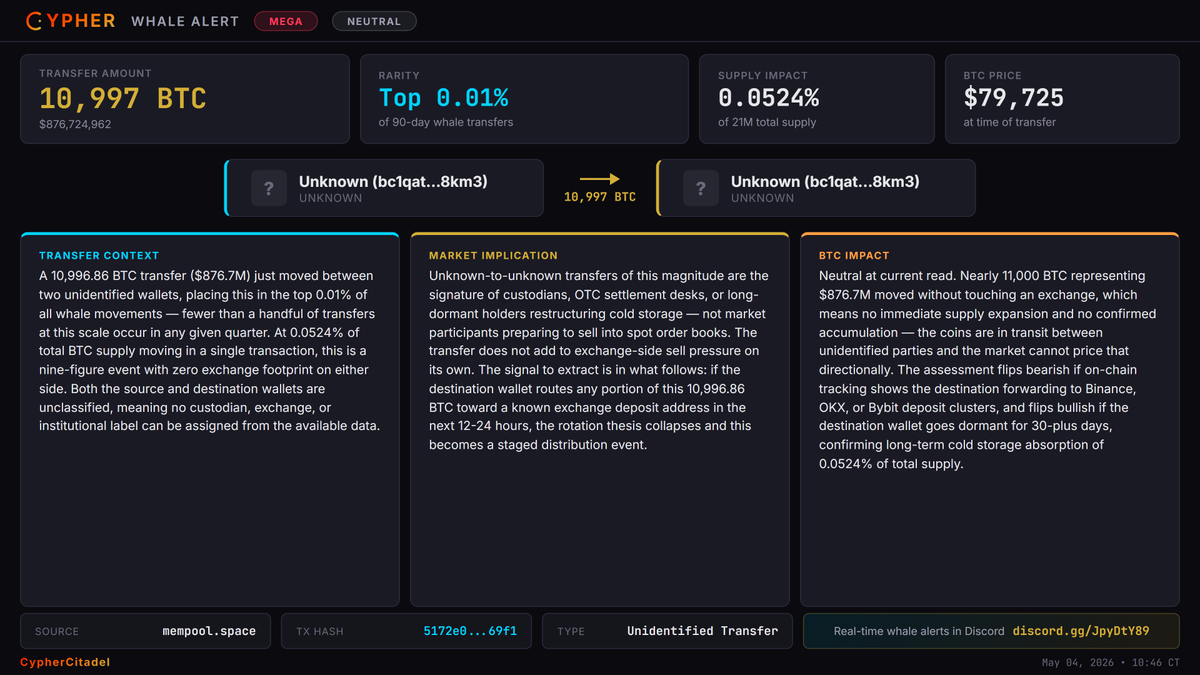Click the yellow transfer arrow between the wallets
The image size is (1200, 675).
pyautogui.click(x=600, y=179)
